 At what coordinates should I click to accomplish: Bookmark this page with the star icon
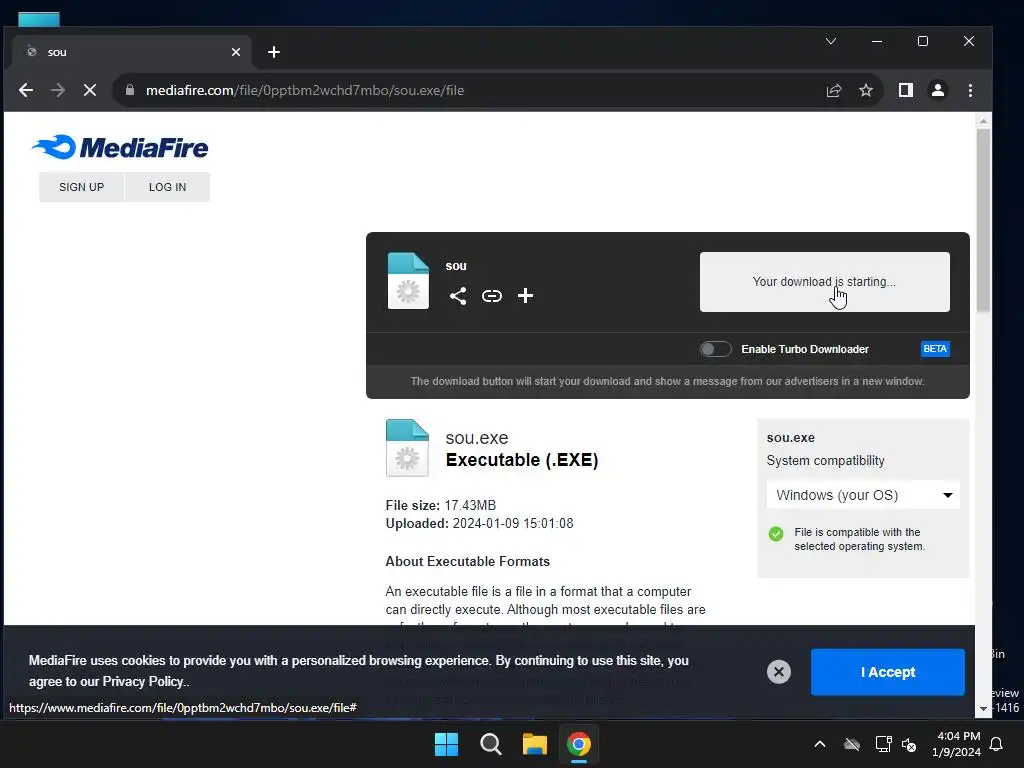click(866, 90)
